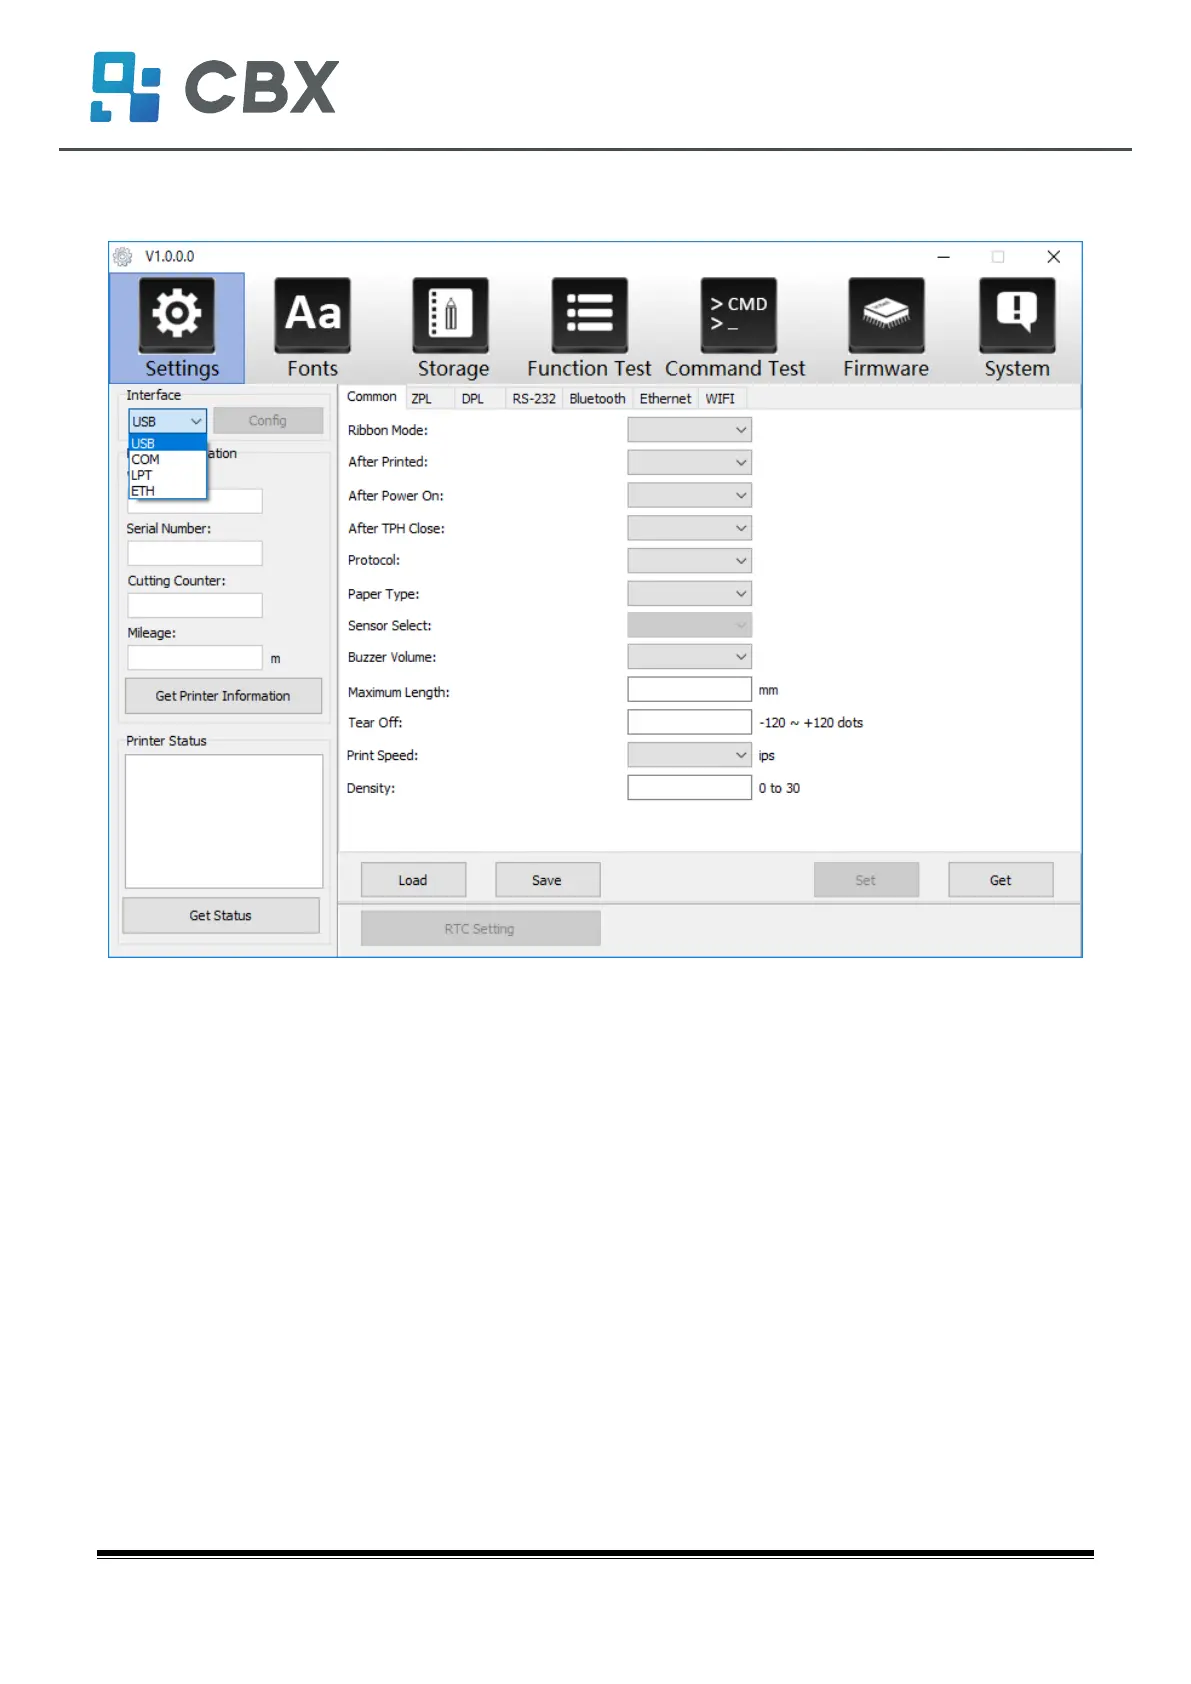
Task: Expand the Buzzer Volume dropdown
Action: click(x=689, y=657)
